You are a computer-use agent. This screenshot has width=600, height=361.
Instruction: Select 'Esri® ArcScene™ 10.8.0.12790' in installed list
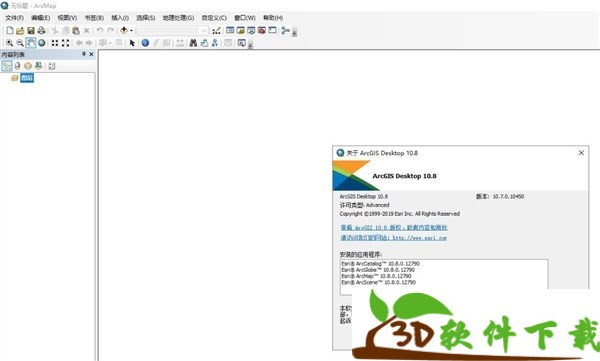coord(379,282)
